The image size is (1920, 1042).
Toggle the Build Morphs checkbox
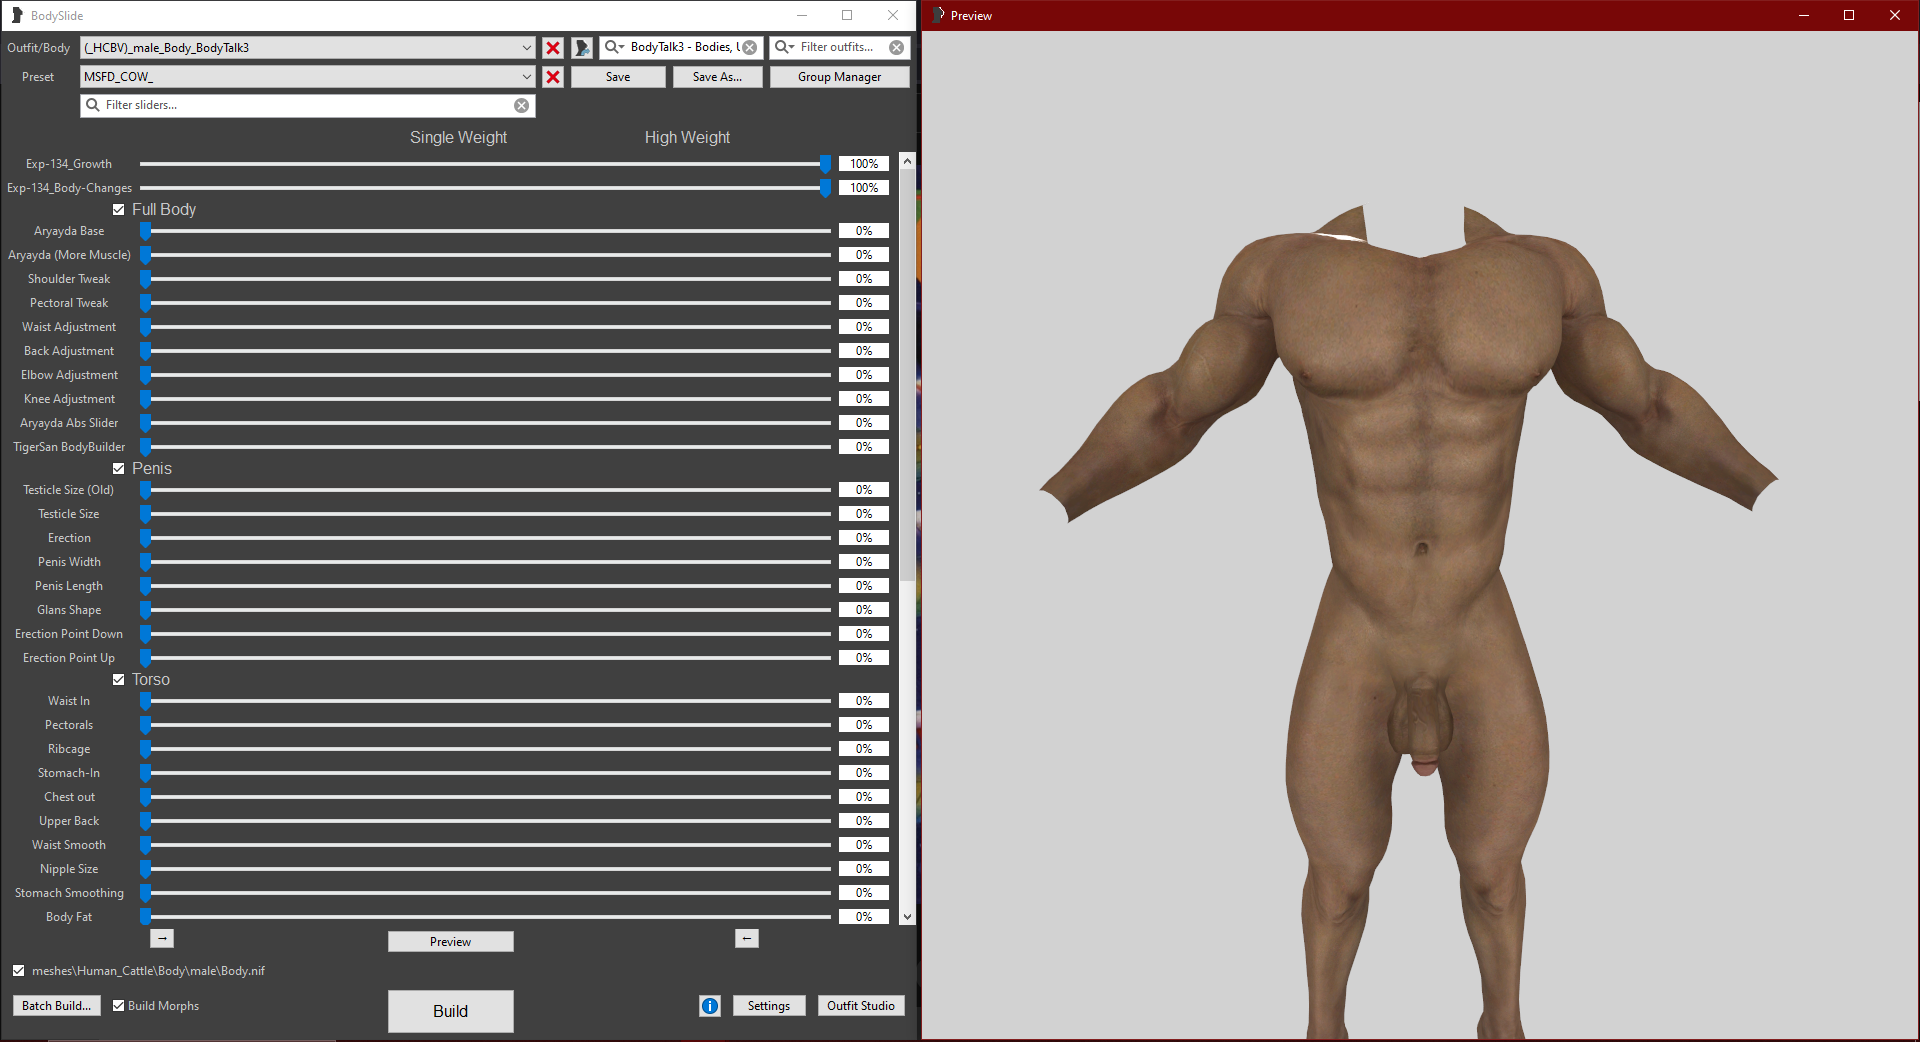119,1006
